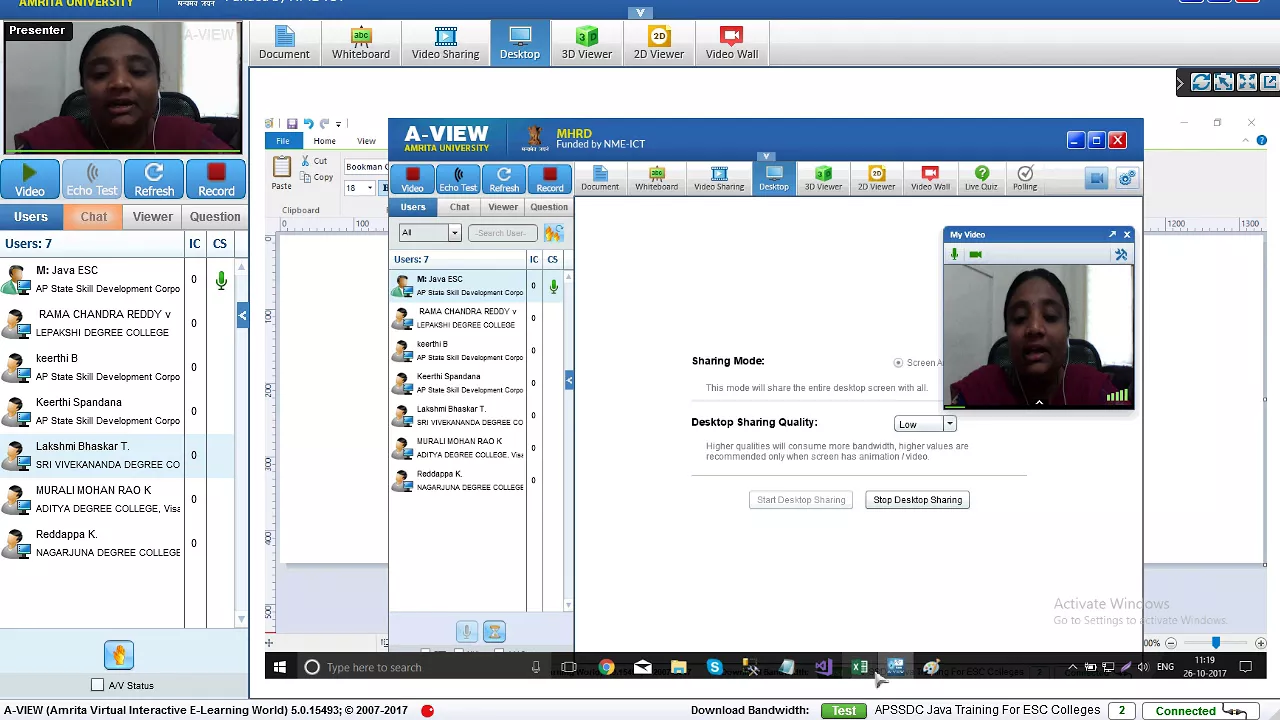Switch to Viewer tab in outer A-VIEW panel
This screenshot has height=720, width=1280.
[x=153, y=217]
